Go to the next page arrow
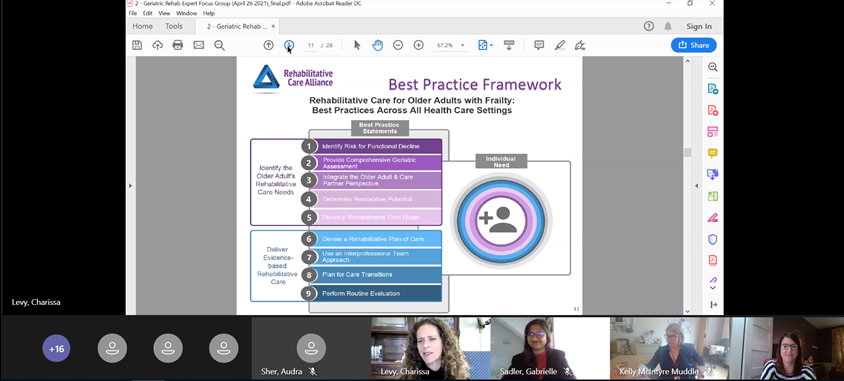 pos(289,45)
